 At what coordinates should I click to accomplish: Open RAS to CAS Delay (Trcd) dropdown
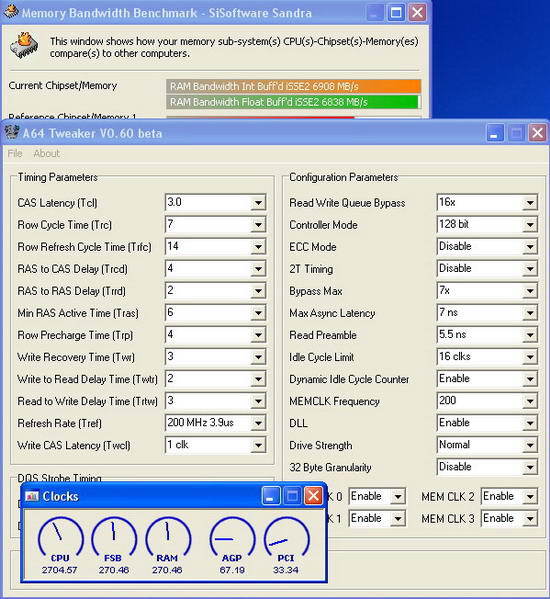(258, 269)
